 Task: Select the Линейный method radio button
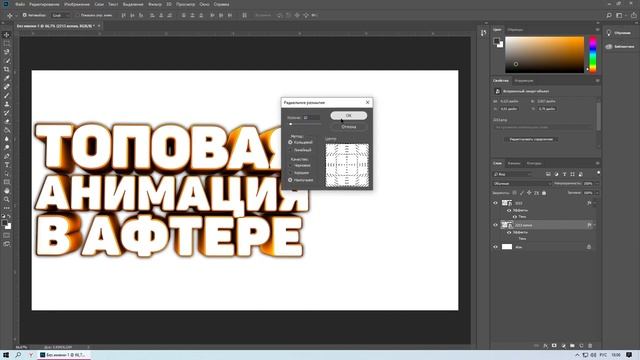(x=290, y=150)
